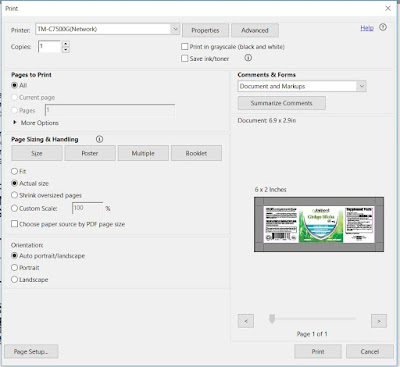This screenshot has width=400, height=367.
Task: Go to the next preview page arrow
Action: coord(379,321)
